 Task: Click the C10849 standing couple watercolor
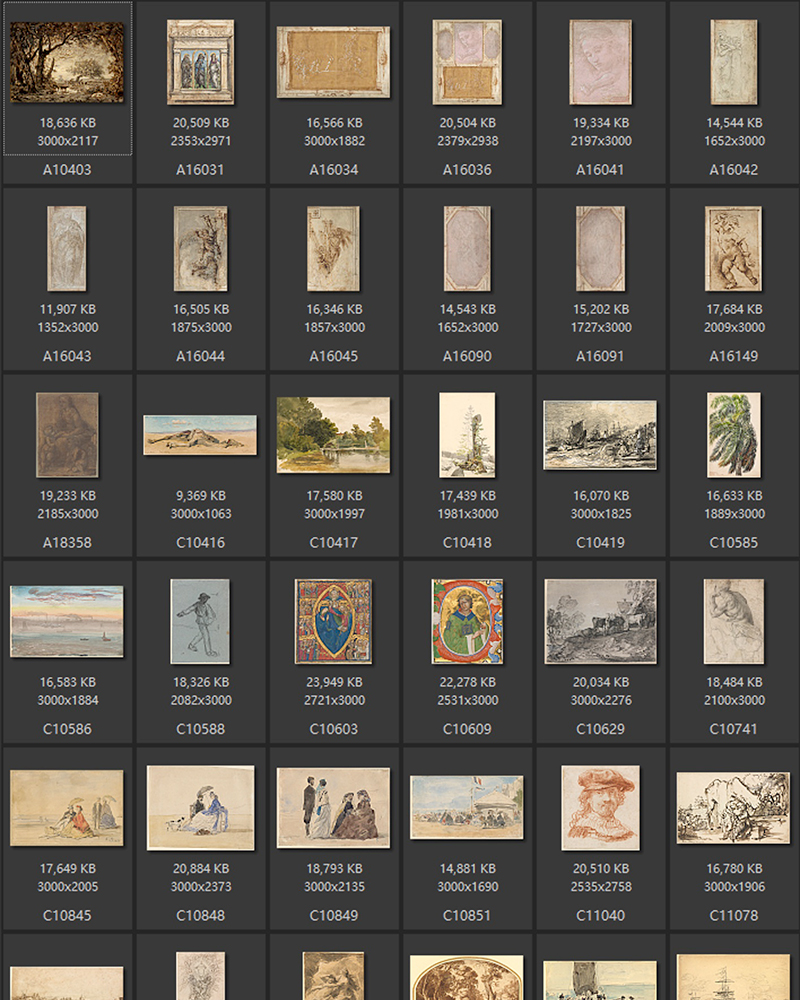(333, 808)
